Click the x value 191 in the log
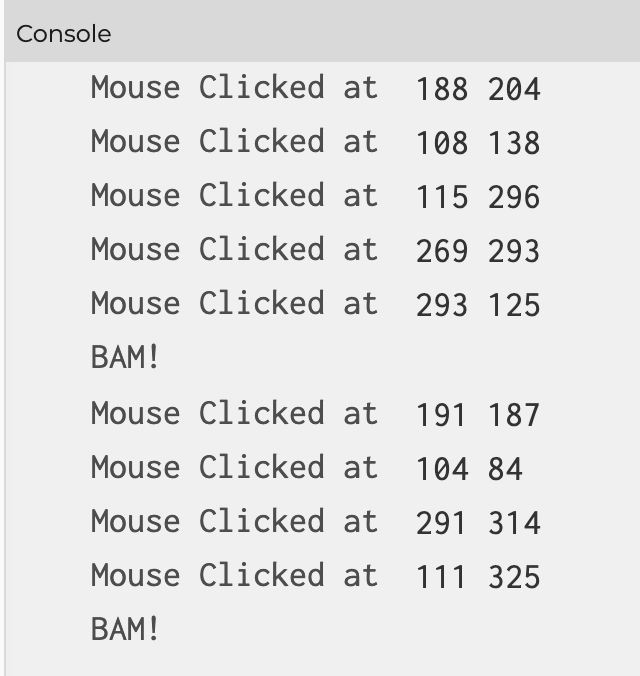 pos(441,415)
